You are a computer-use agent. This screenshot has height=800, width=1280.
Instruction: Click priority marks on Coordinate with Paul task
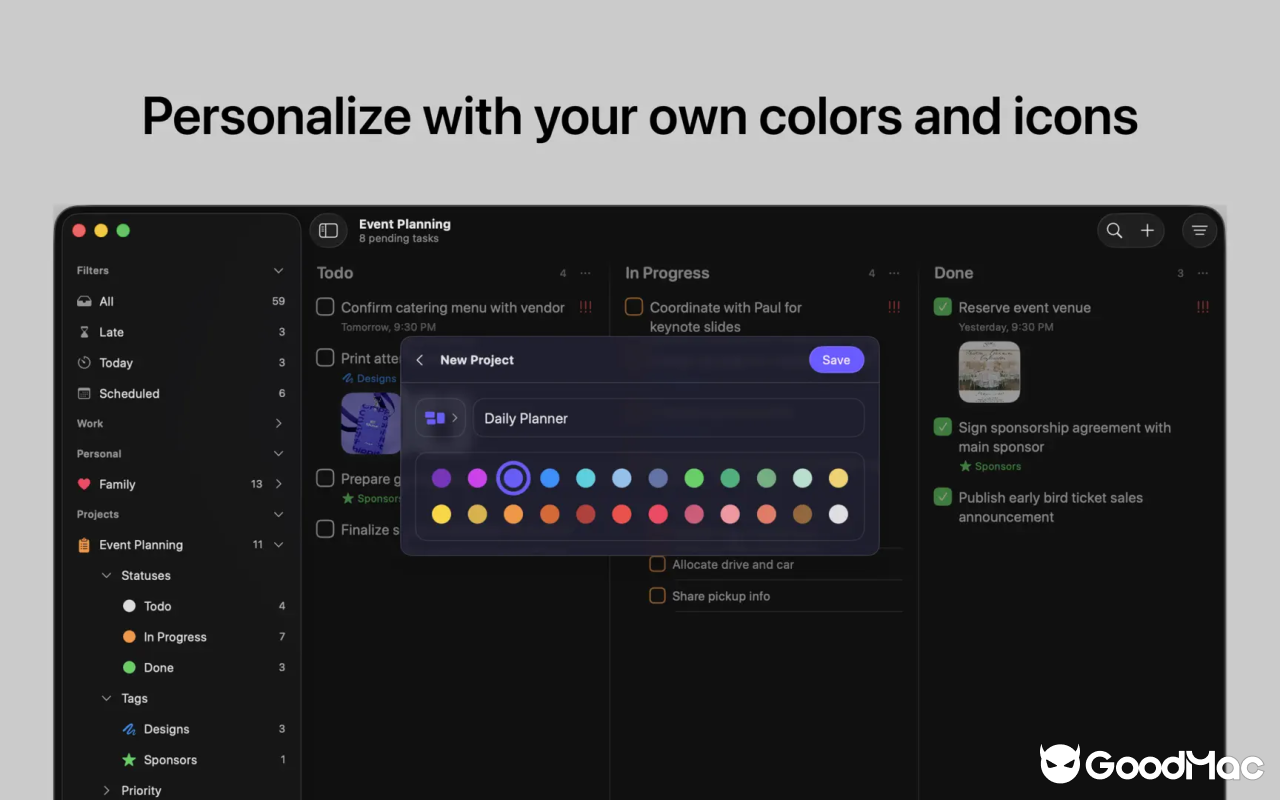point(894,307)
